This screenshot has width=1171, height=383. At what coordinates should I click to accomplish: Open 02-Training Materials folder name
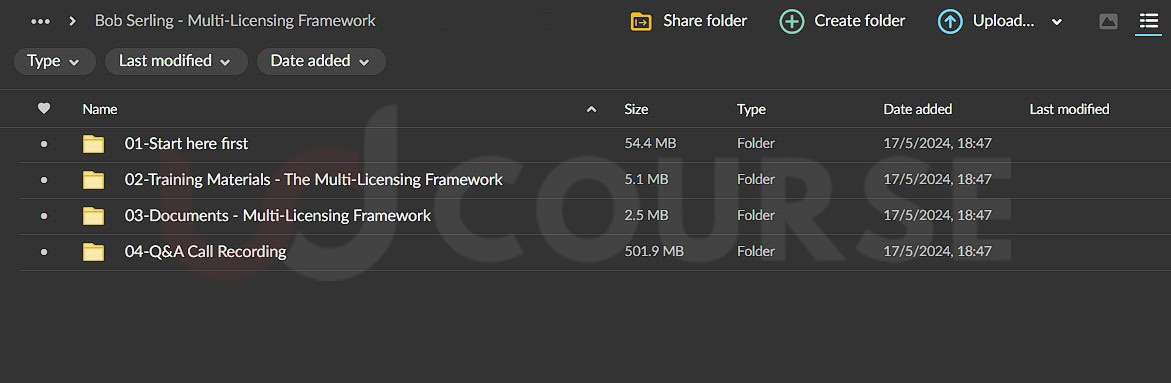[314, 180]
